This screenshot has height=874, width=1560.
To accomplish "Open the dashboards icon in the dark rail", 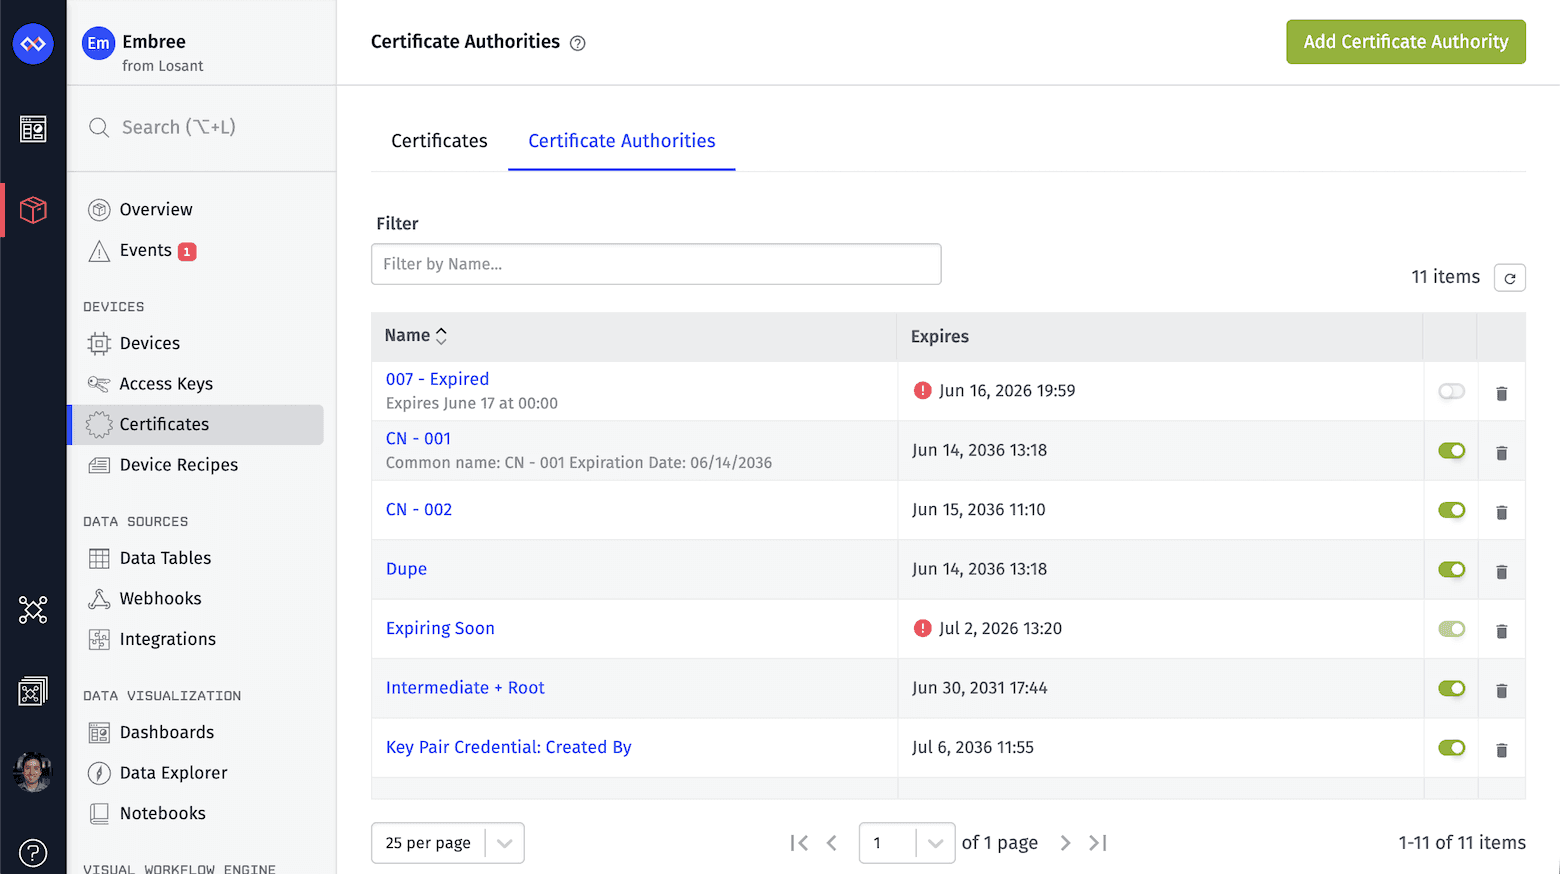I will 33,129.
